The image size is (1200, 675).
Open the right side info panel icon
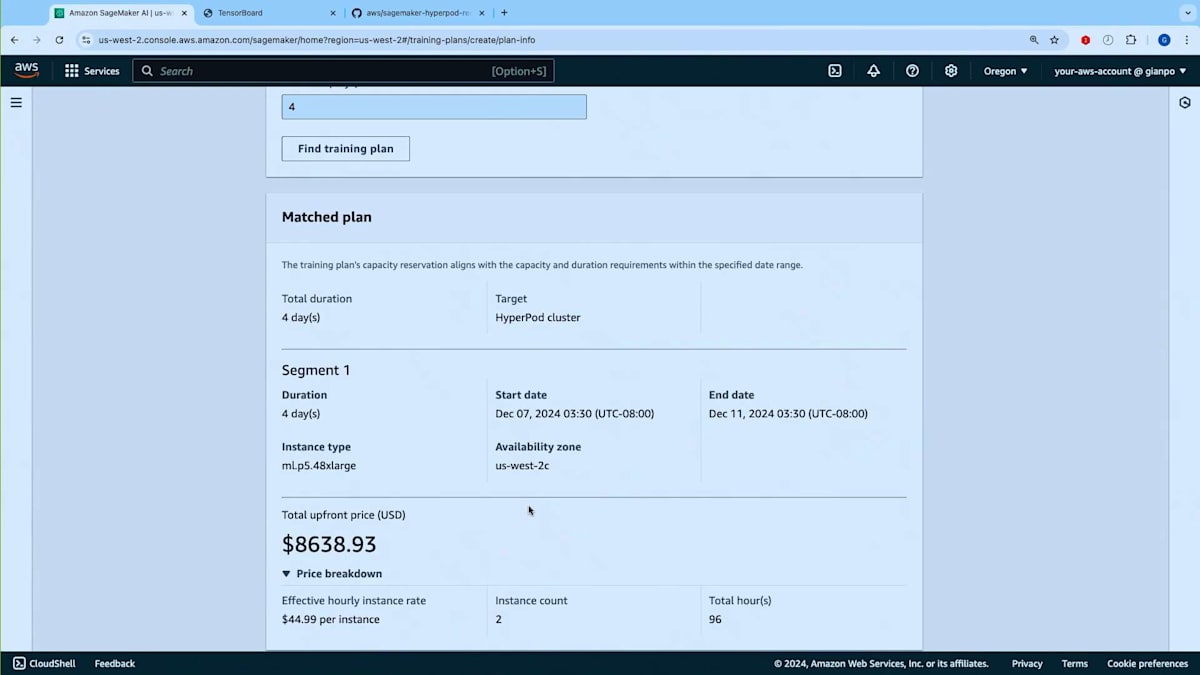(1185, 102)
